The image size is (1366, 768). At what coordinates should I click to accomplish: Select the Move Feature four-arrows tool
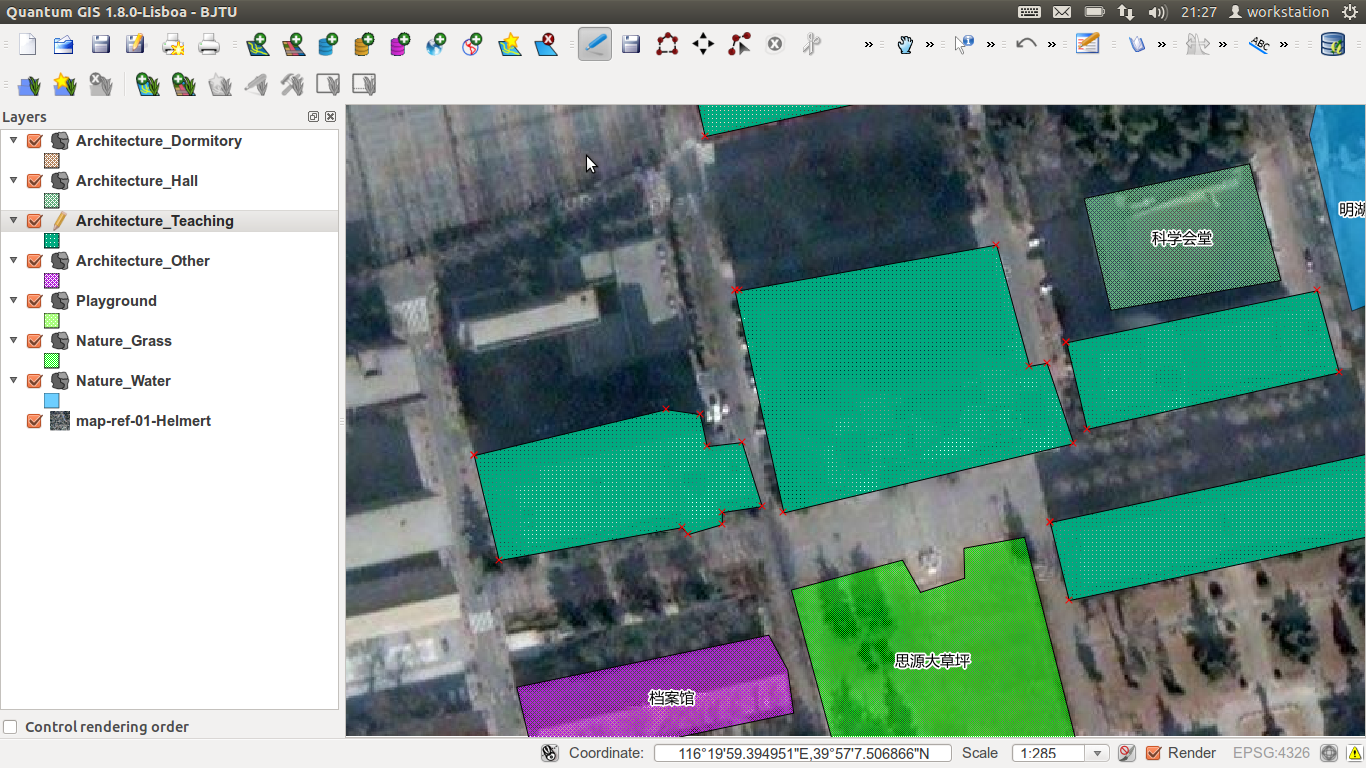(x=703, y=44)
